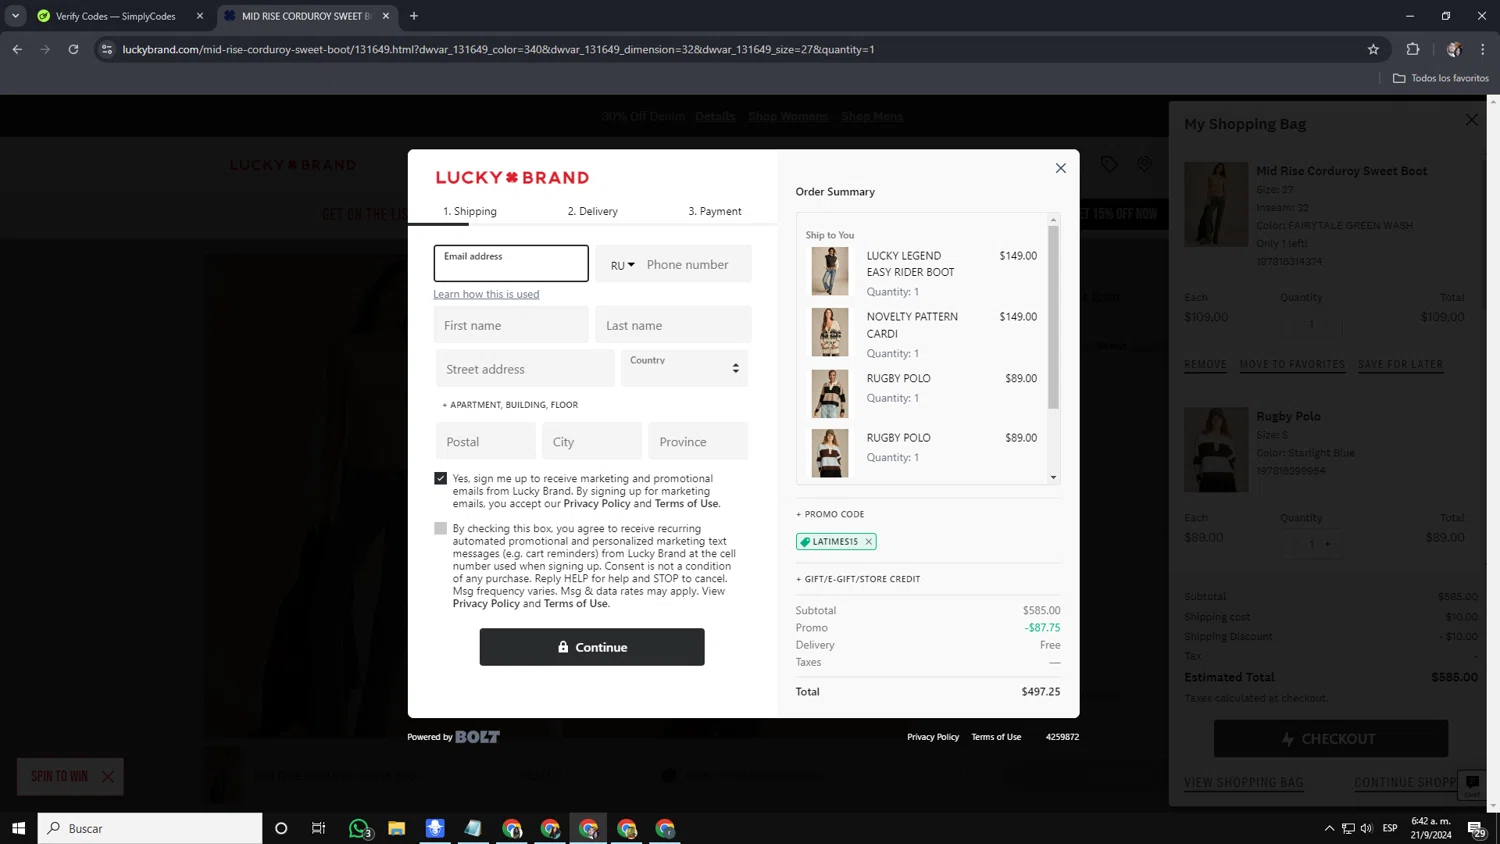Check the text message marketing consent box

pyautogui.click(x=441, y=528)
